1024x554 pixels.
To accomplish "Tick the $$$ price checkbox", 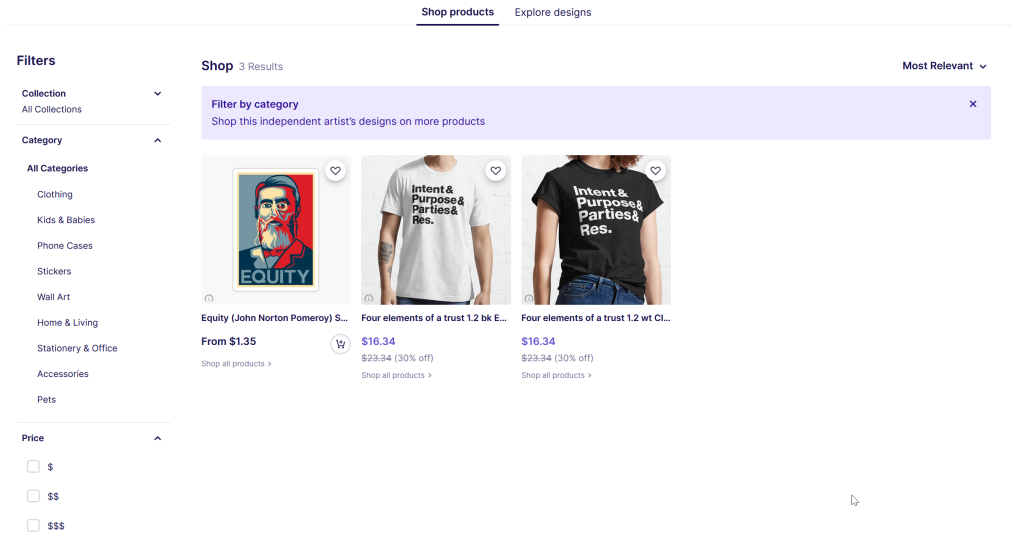I will (33, 525).
